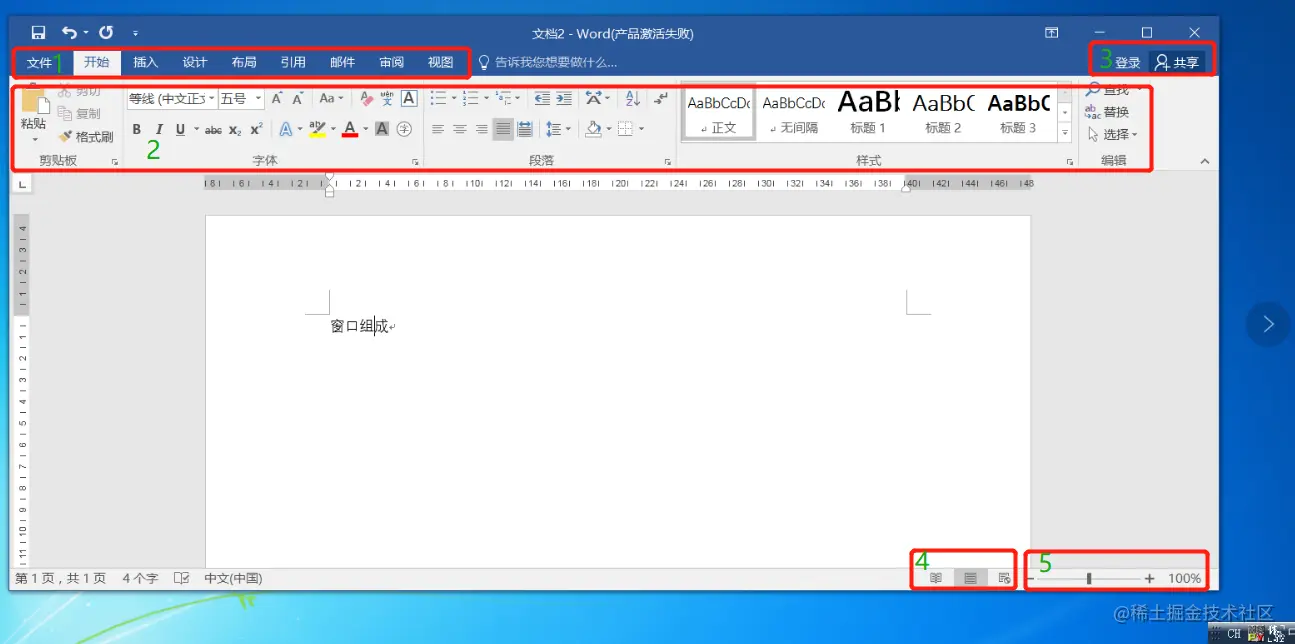The width and height of the screenshot is (1295, 644).
Task: Click the 告诉我您想要做什么 search box
Action: click(x=547, y=63)
